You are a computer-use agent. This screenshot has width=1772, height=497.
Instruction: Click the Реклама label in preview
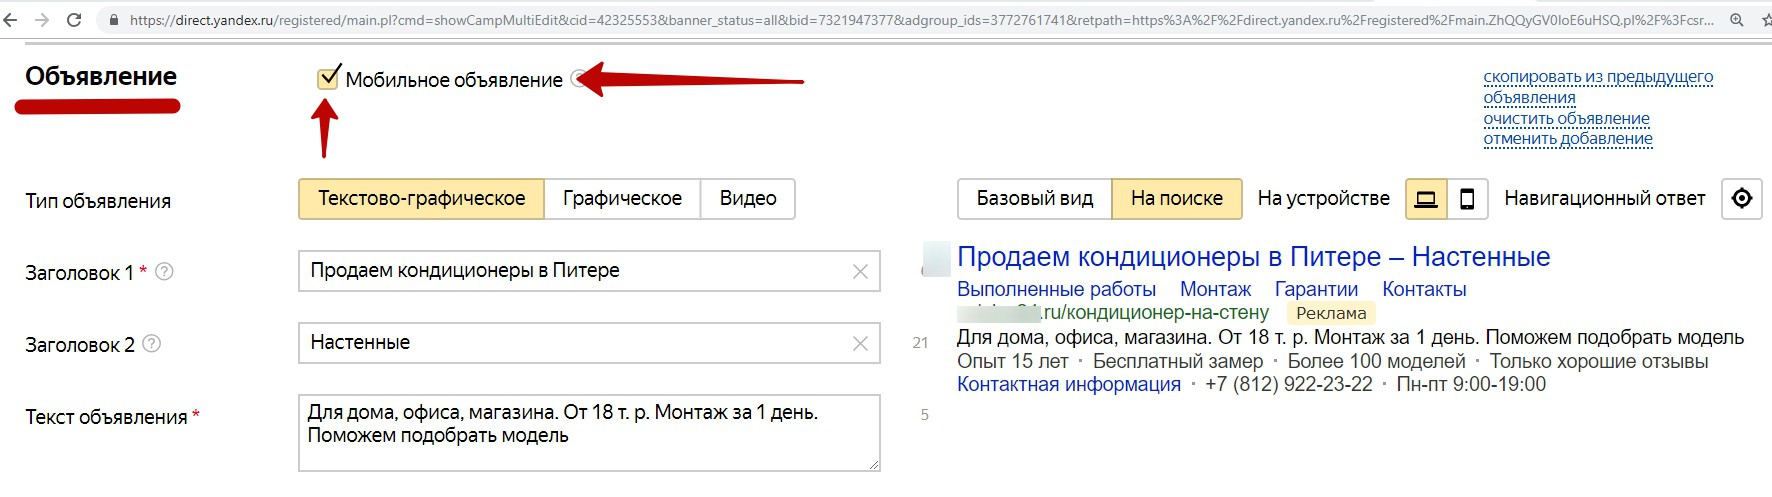coord(1331,313)
